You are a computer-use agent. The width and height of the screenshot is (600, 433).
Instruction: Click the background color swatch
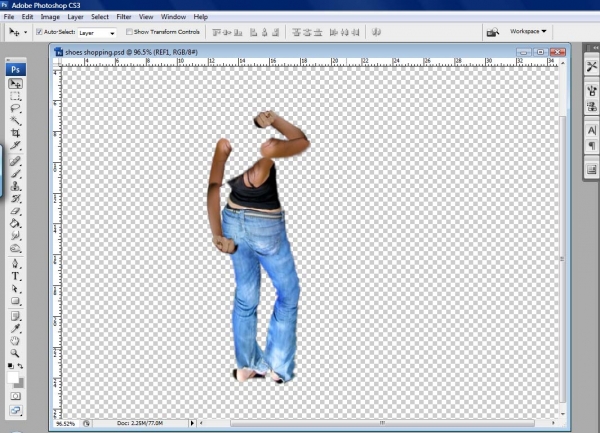[20, 384]
